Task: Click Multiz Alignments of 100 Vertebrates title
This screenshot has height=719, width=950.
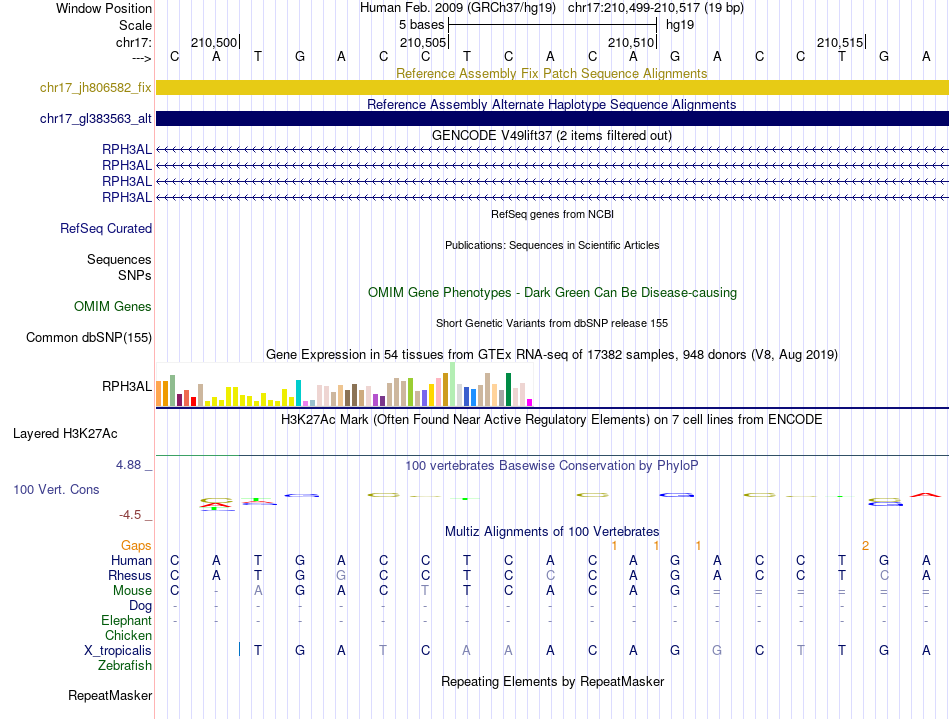Action: pyautogui.click(x=552, y=531)
